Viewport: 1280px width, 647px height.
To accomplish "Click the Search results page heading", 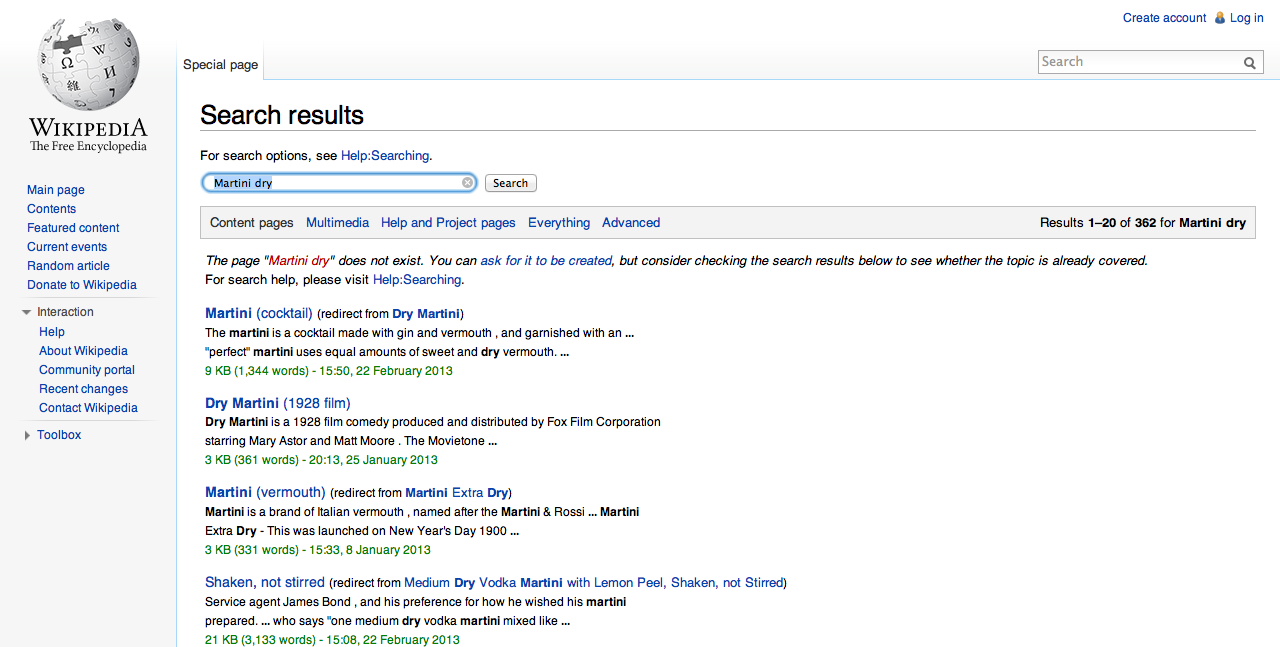I will [282, 115].
